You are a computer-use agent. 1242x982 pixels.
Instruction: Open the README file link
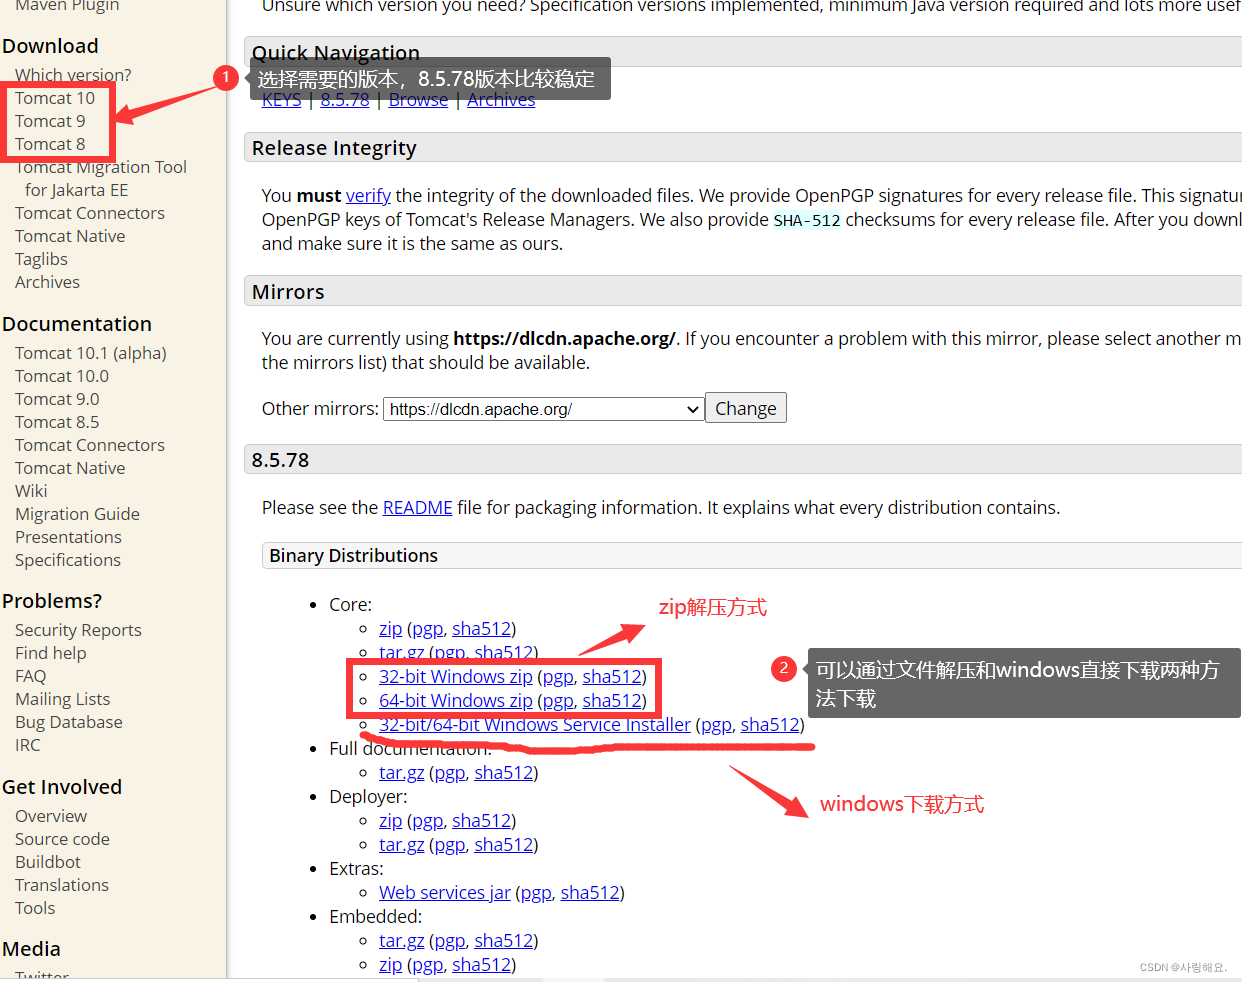click(x=417, y=508)
